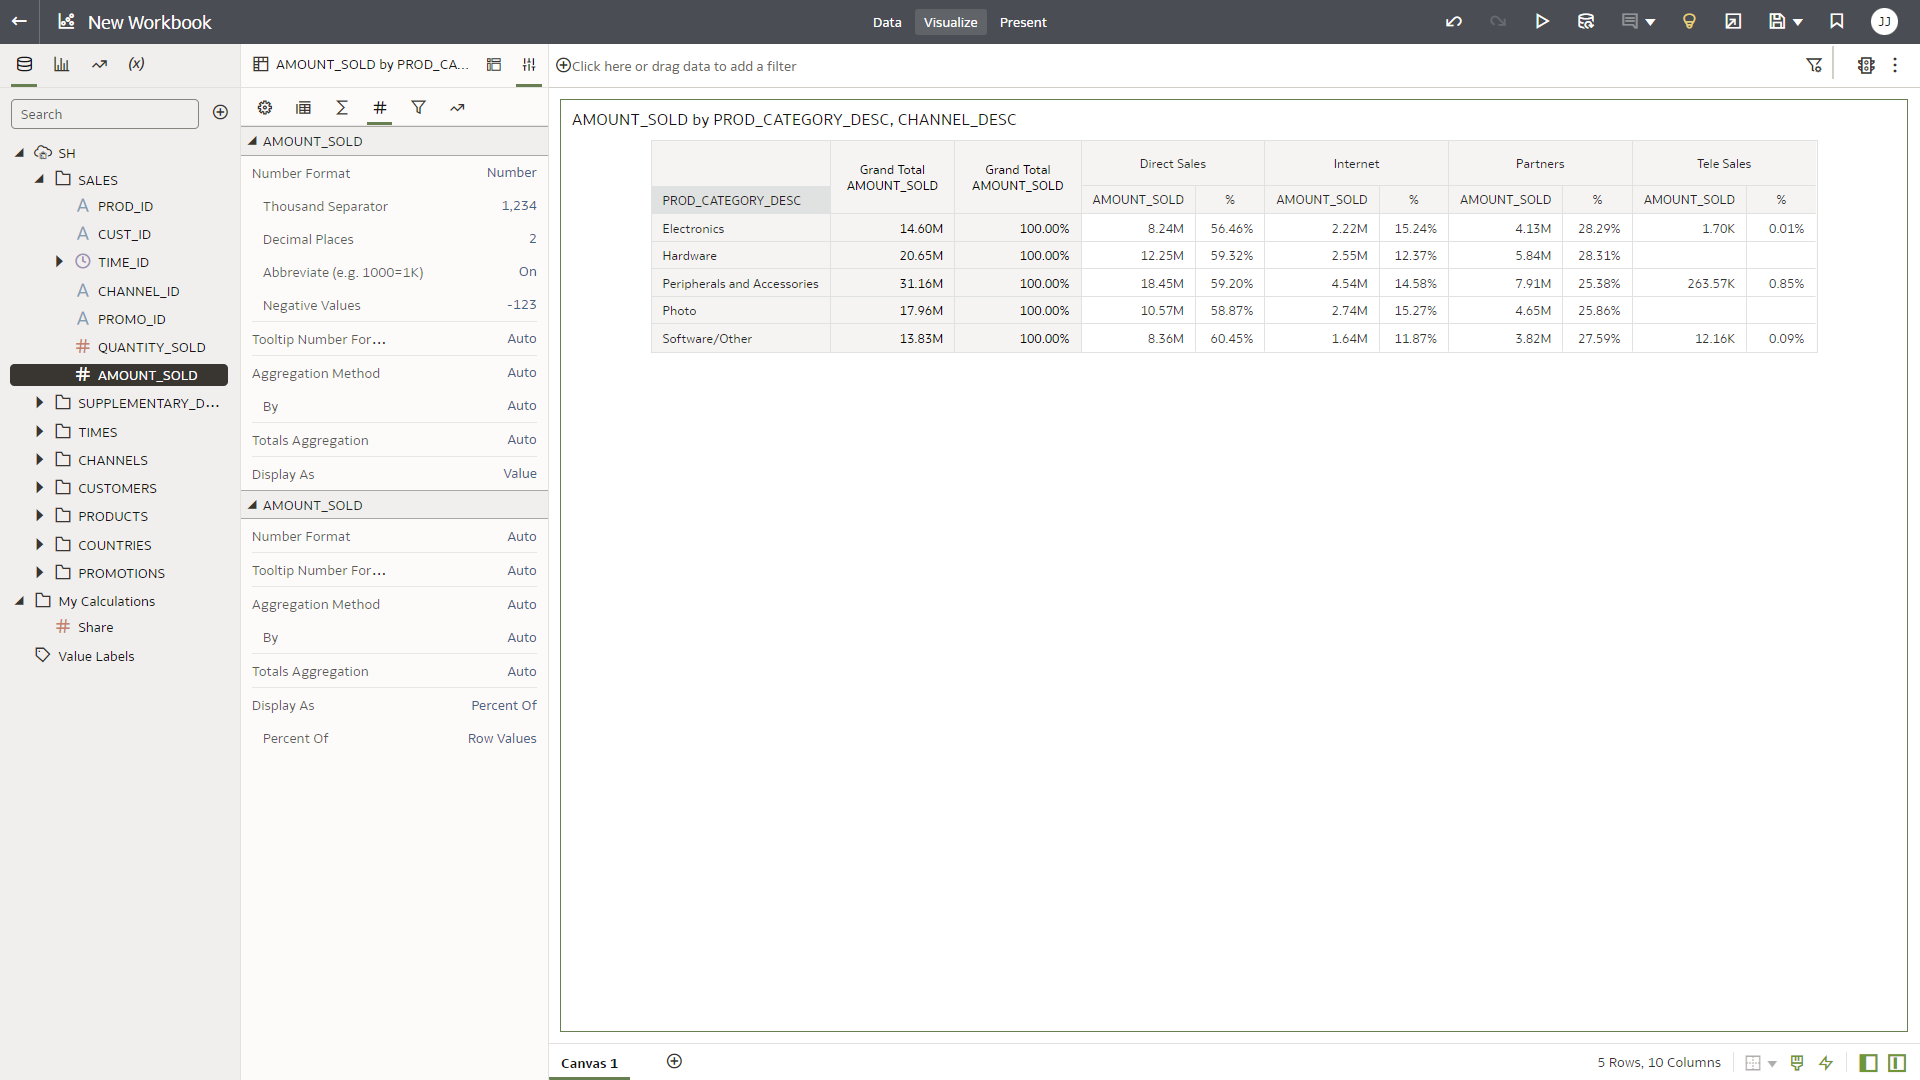1920x1080 pixels.
Task: Click the bookmark icon in header
Action: click(x=1837, y=22)
